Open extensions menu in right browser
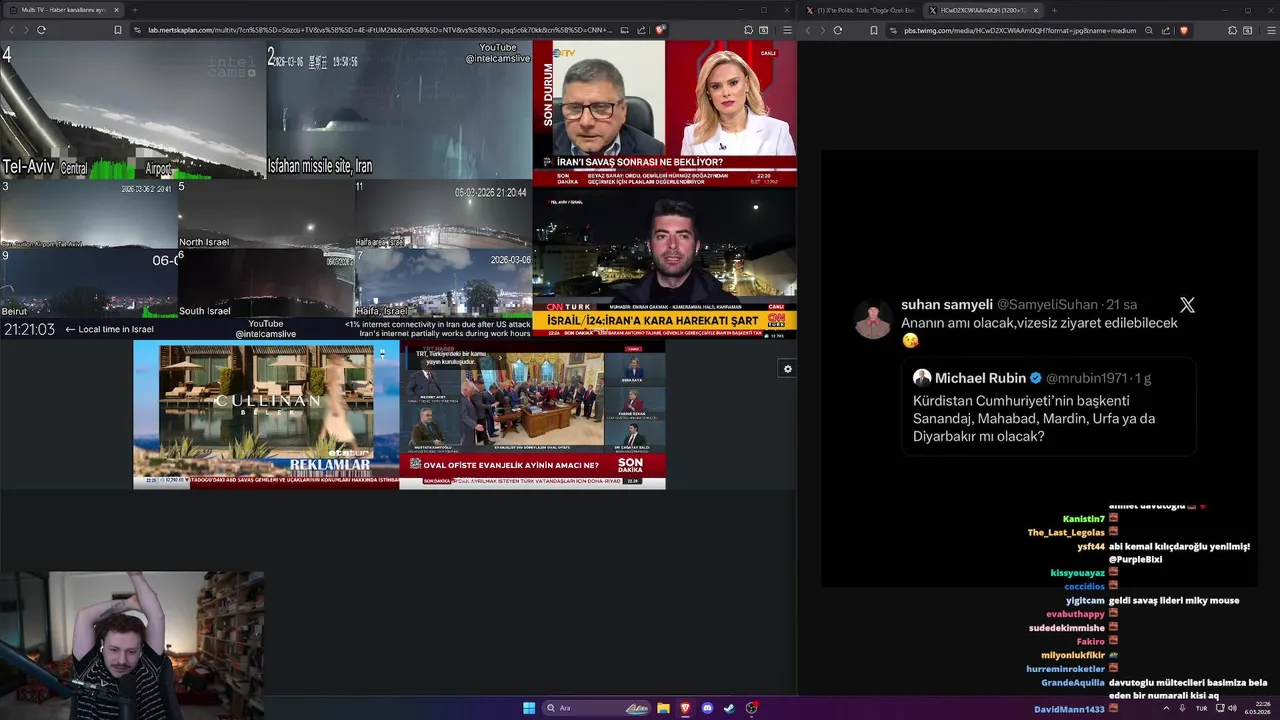 click(1232, 30)
